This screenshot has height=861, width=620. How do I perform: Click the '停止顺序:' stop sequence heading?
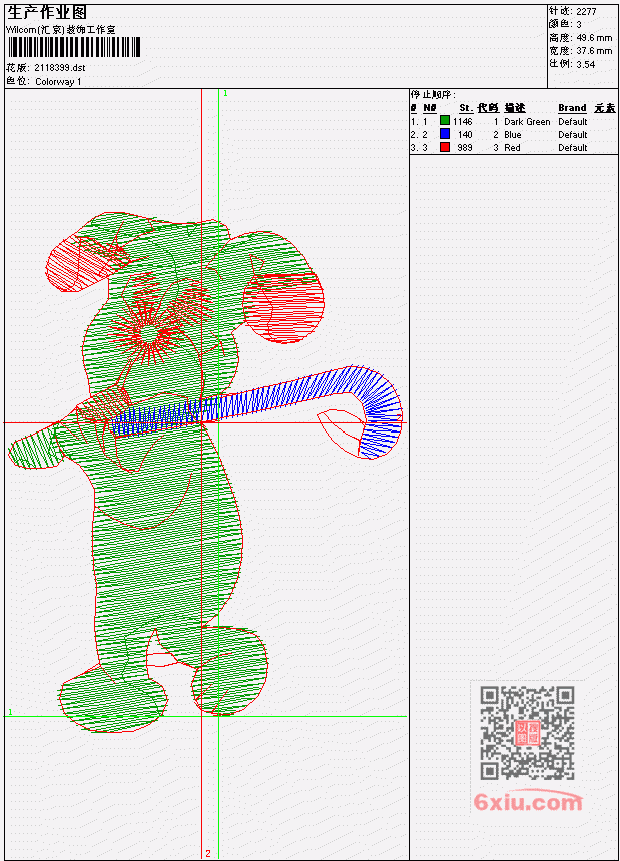[x=433, y=94]
